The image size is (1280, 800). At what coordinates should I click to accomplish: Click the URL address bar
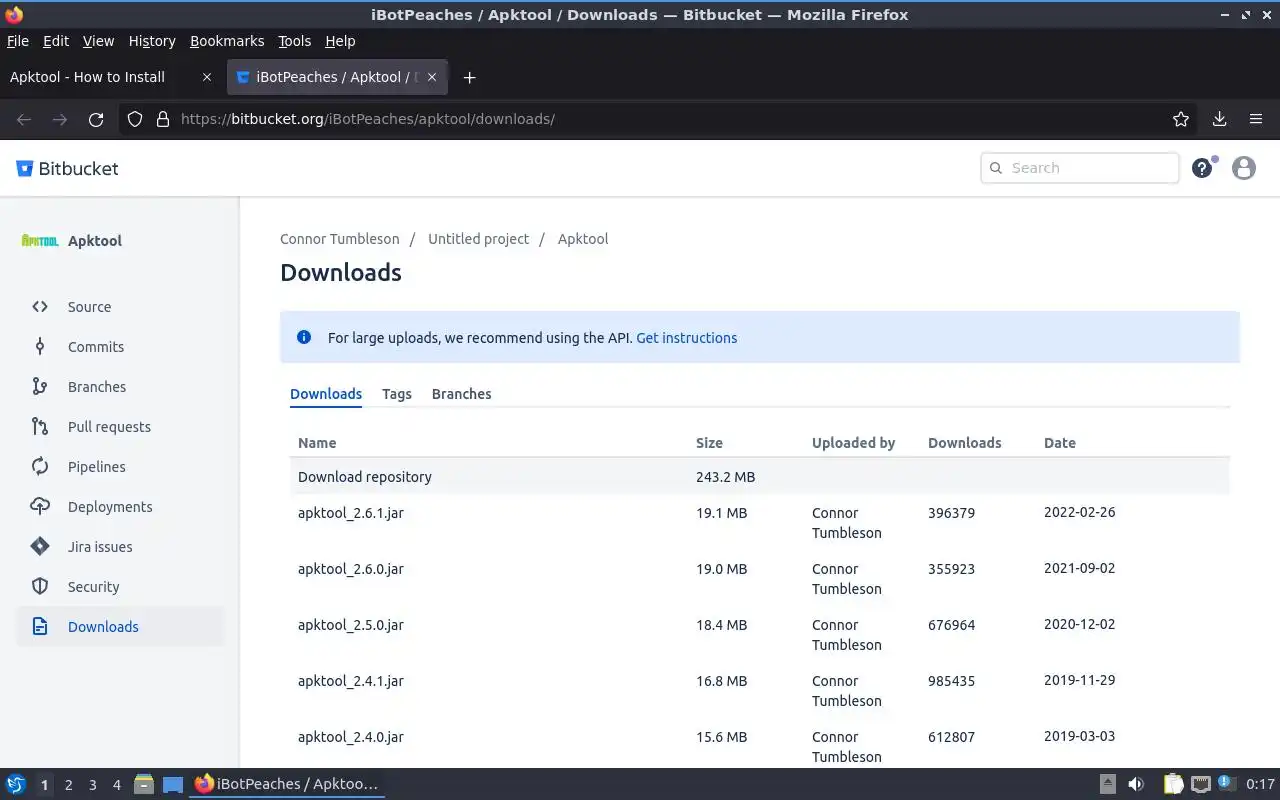pos(660,119)
